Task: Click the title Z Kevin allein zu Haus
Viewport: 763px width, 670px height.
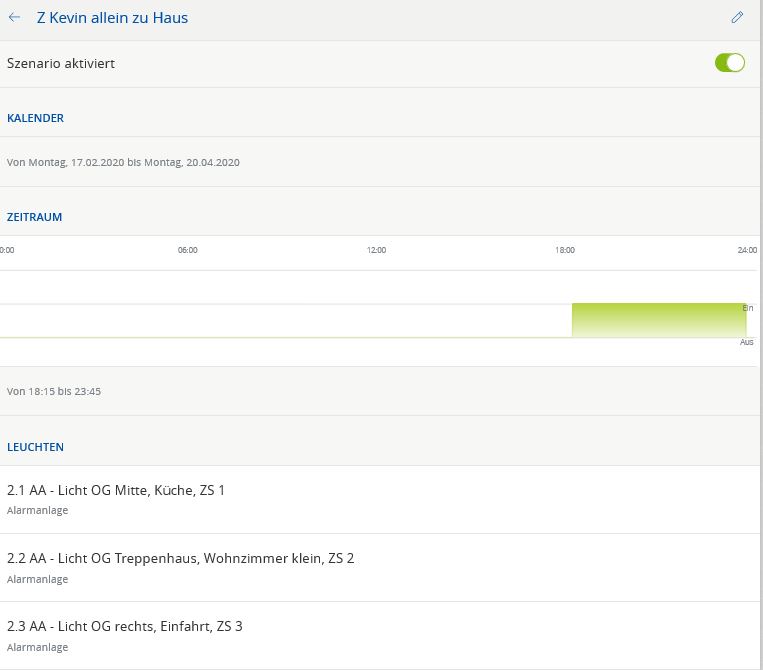Action: (x=112, y=18)
